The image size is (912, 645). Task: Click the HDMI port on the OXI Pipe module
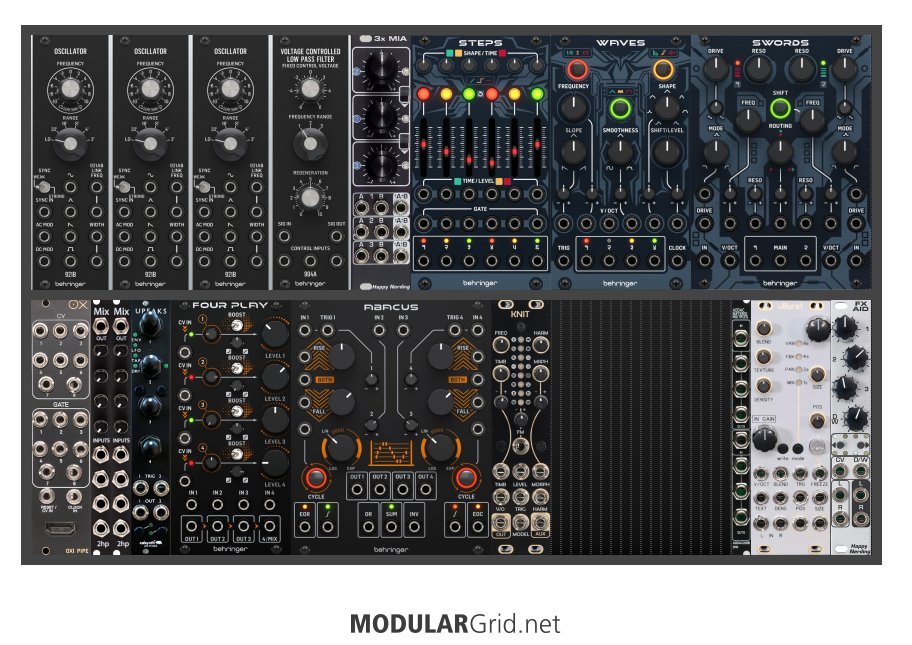tap(60, 529)
